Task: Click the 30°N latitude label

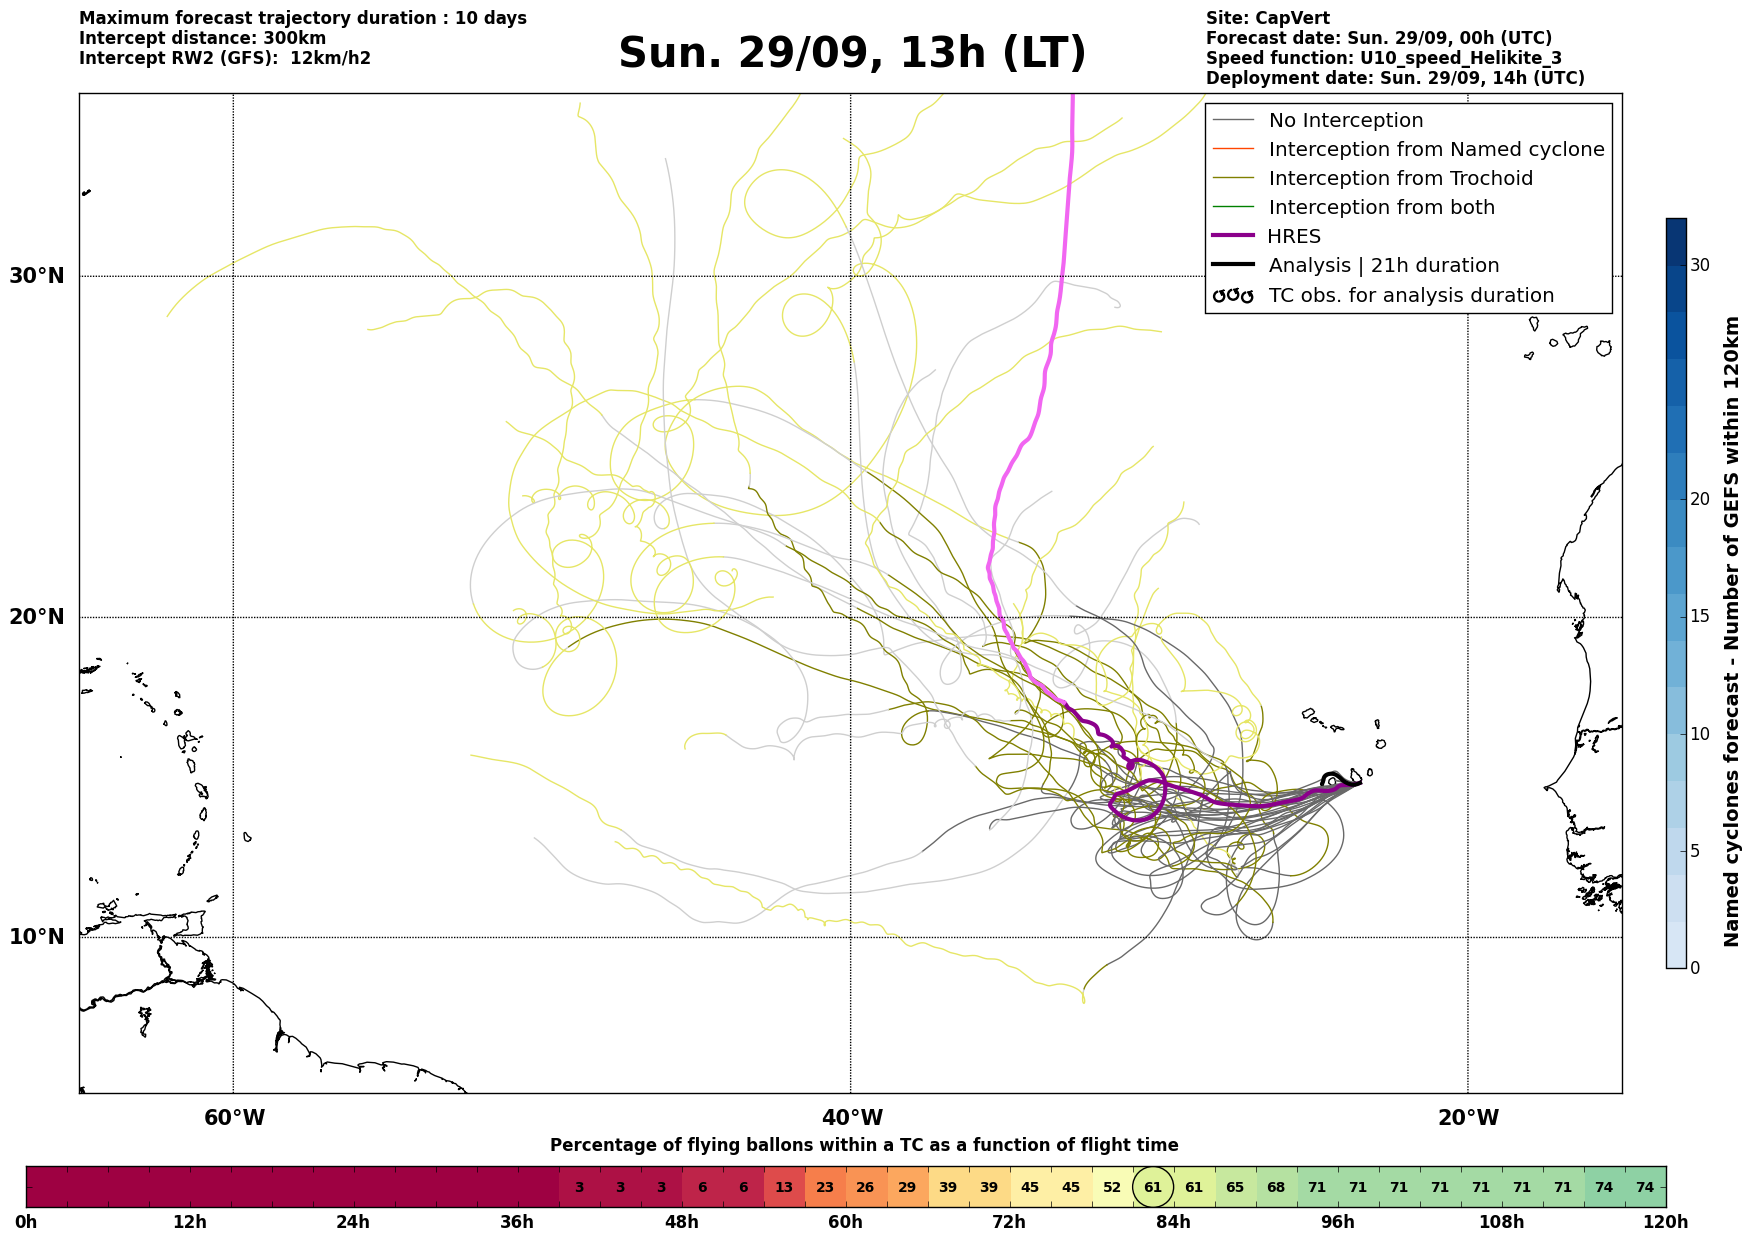Action: [37, 275]
